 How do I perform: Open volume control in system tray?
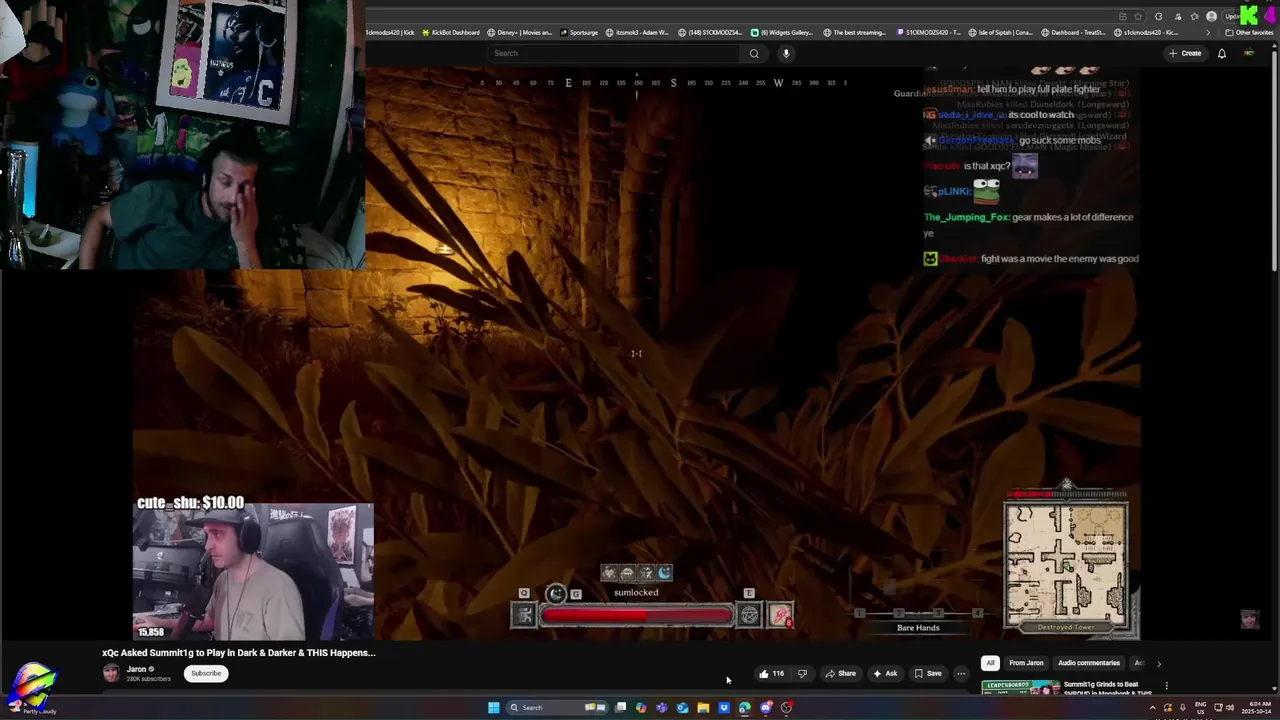tap(1230, 708)
